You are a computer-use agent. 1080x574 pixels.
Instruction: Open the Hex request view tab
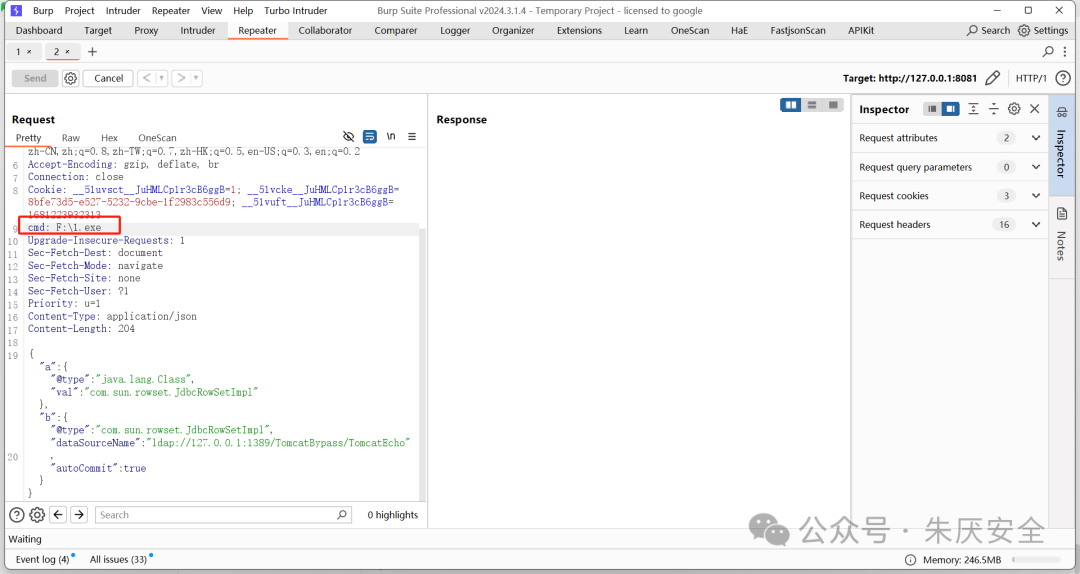pos(110,138)
